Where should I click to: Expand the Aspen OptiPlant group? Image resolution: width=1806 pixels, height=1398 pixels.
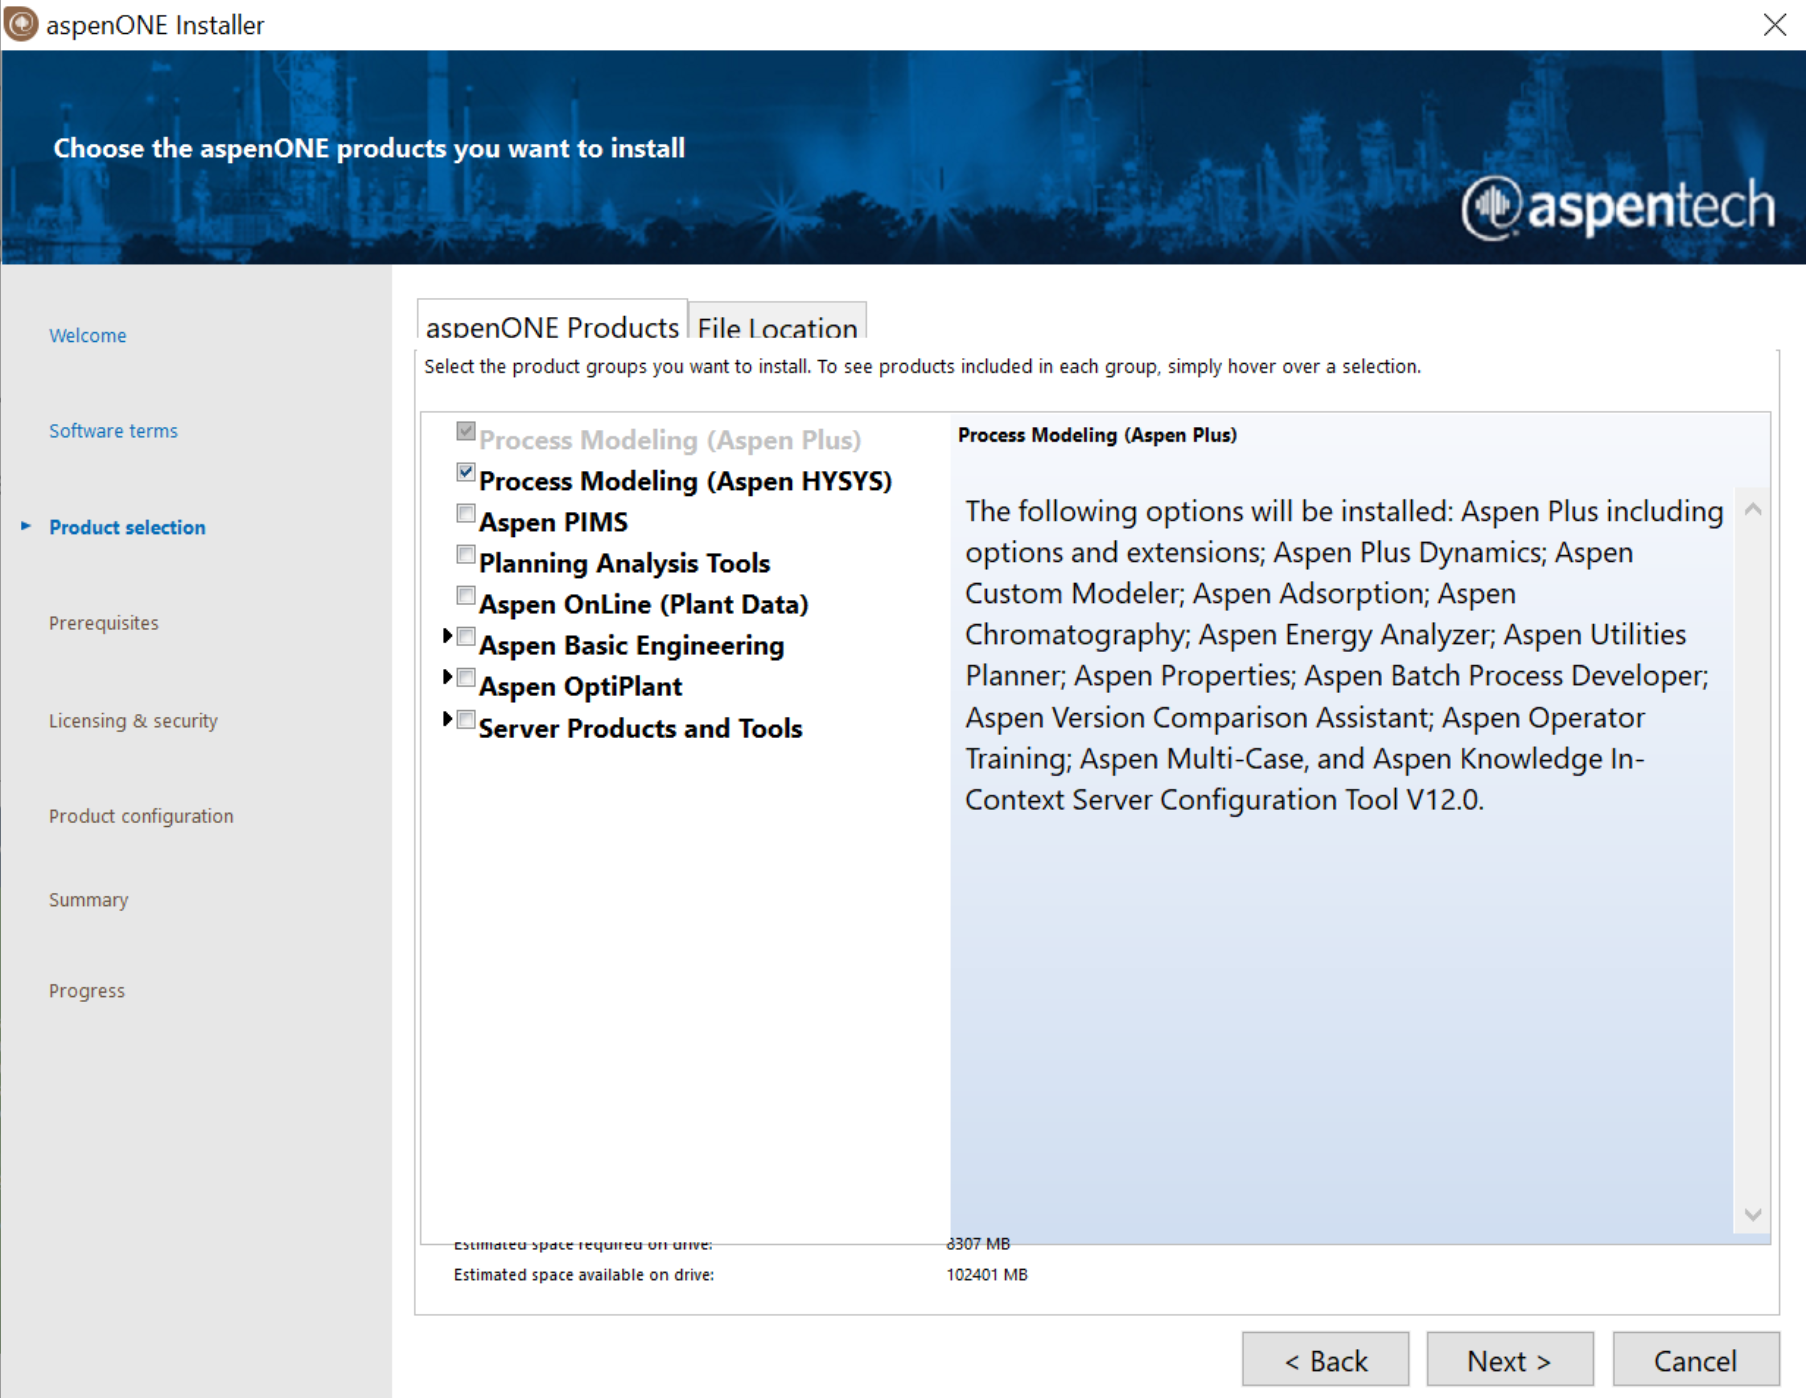[447, 677]
